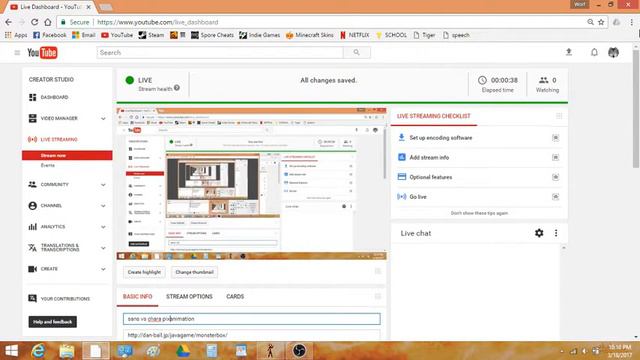The image size is (640, 360).
Task: Open Apps bookmarks shortcut
Action: (x=16, y=35)
